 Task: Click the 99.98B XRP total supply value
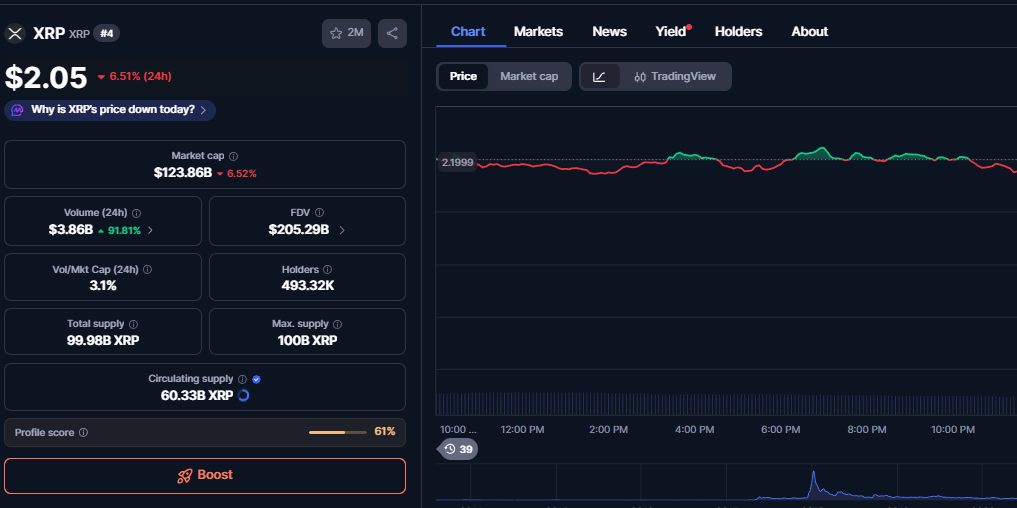103,340
